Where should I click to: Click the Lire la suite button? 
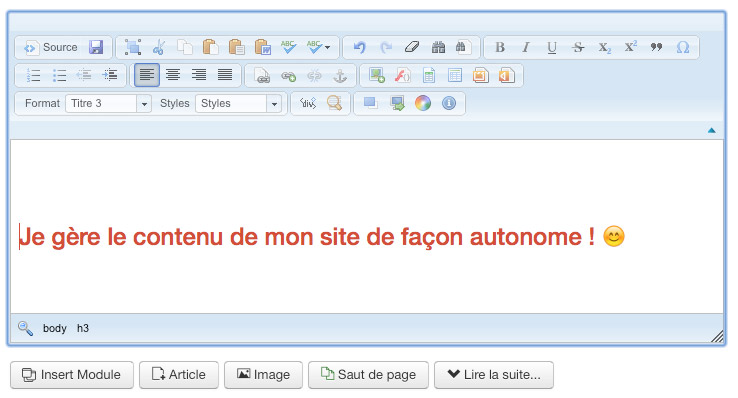click(x=494, y=375)
